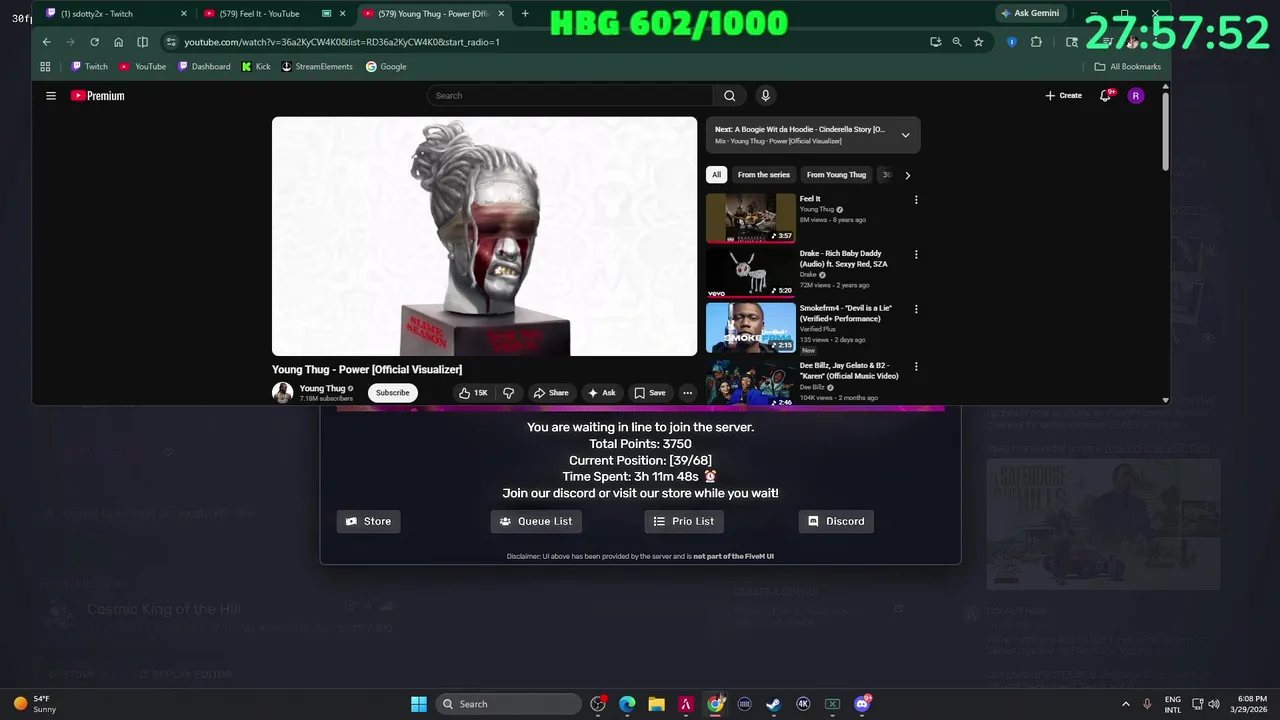Open the Queue List button

click(x=536, y=521)
